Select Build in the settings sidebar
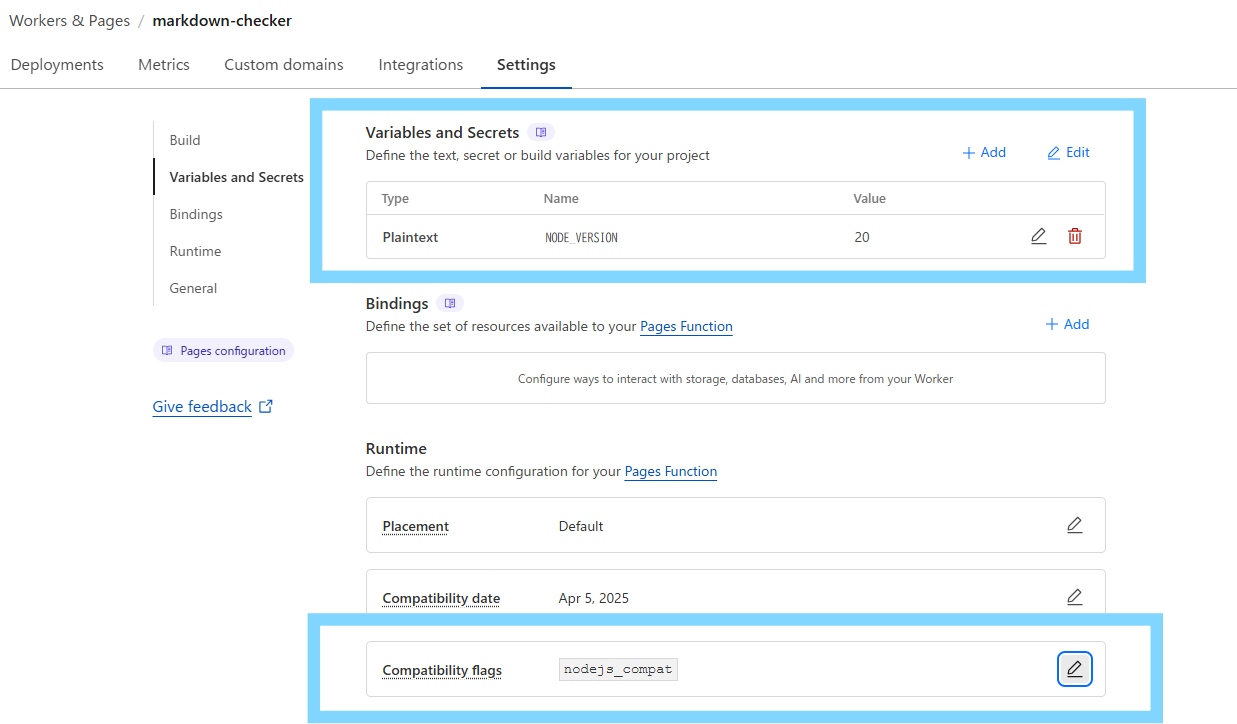This screenshot has height=724, width=1237. 184,140
